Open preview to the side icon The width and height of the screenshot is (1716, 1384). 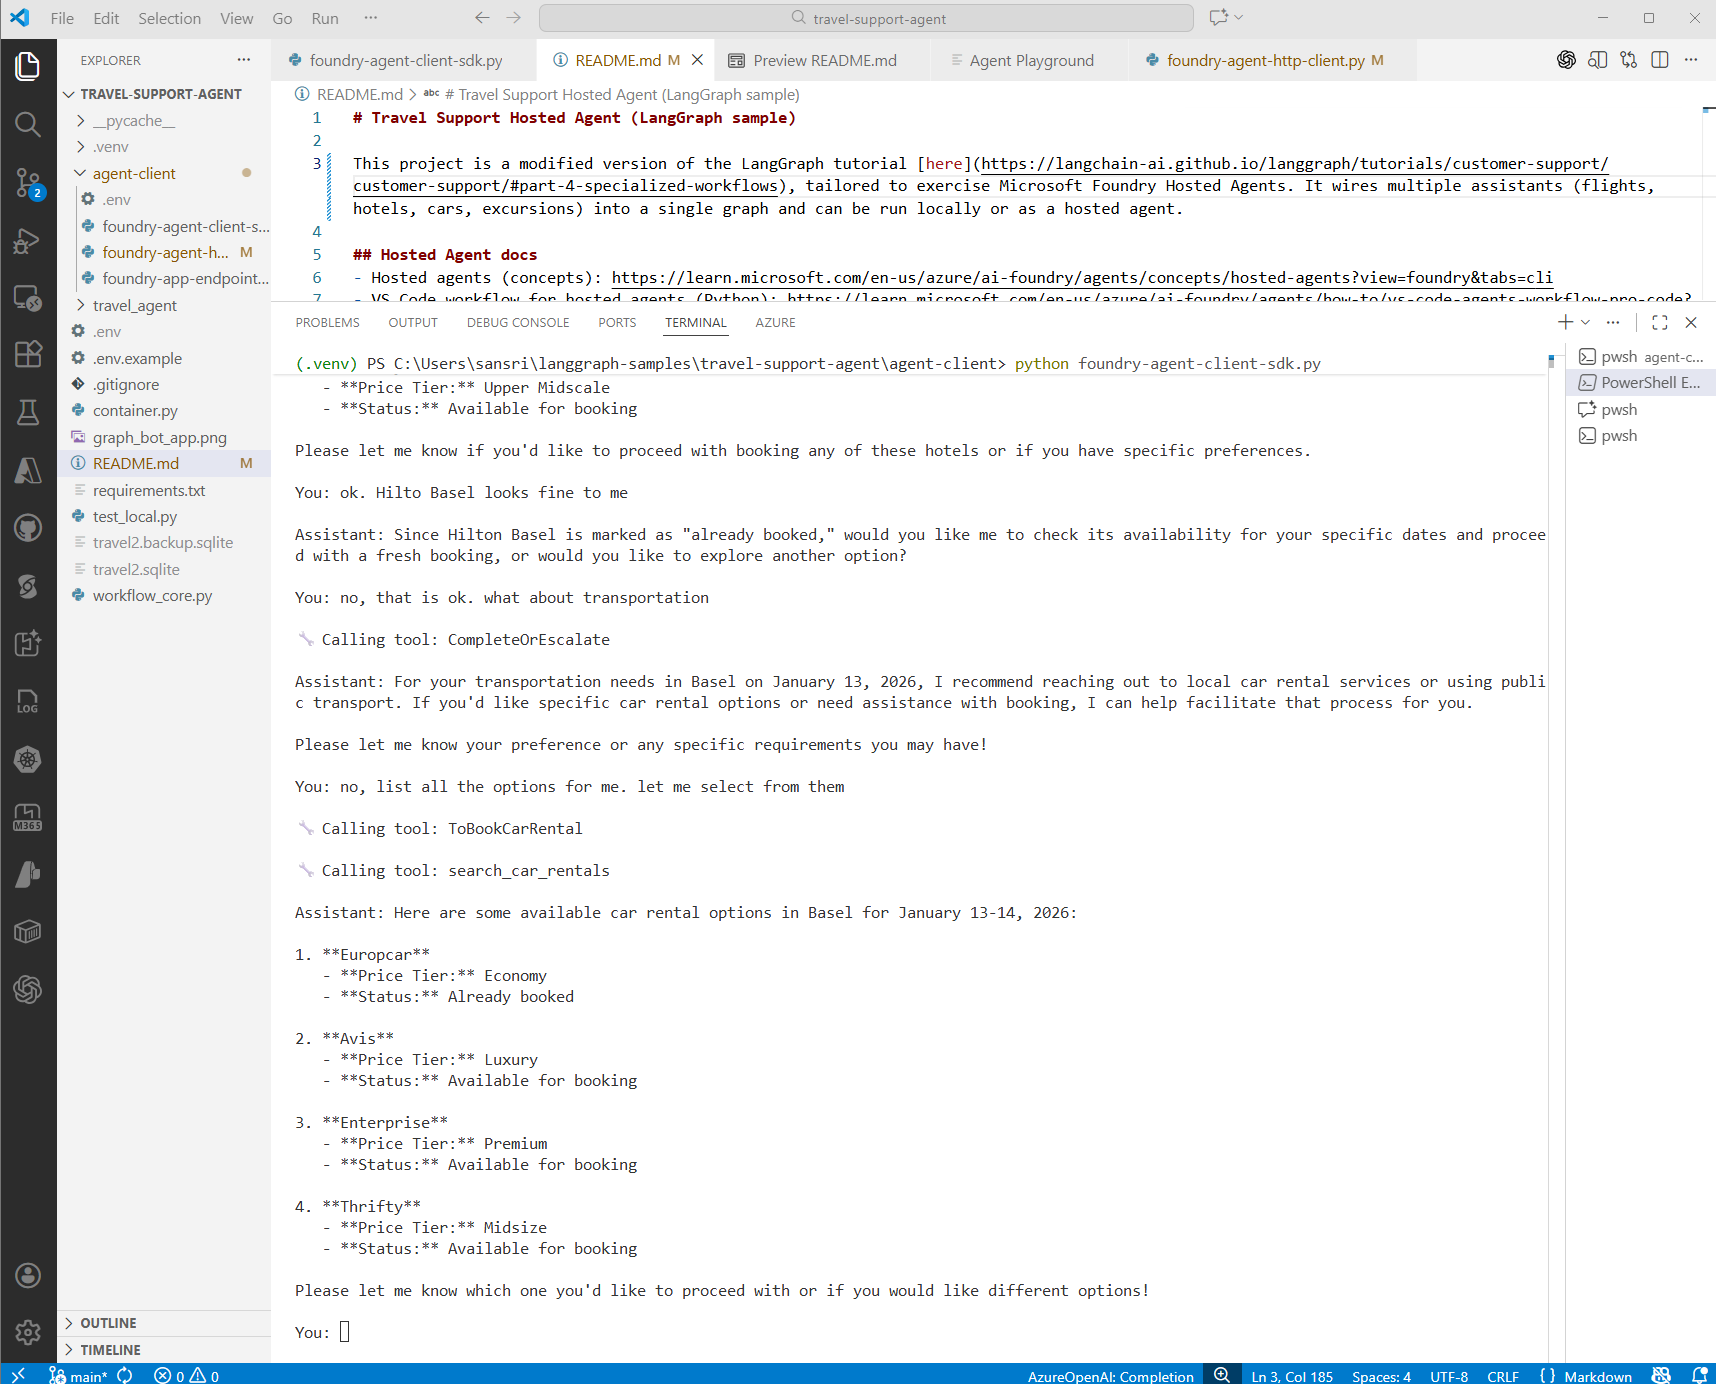1598,60
